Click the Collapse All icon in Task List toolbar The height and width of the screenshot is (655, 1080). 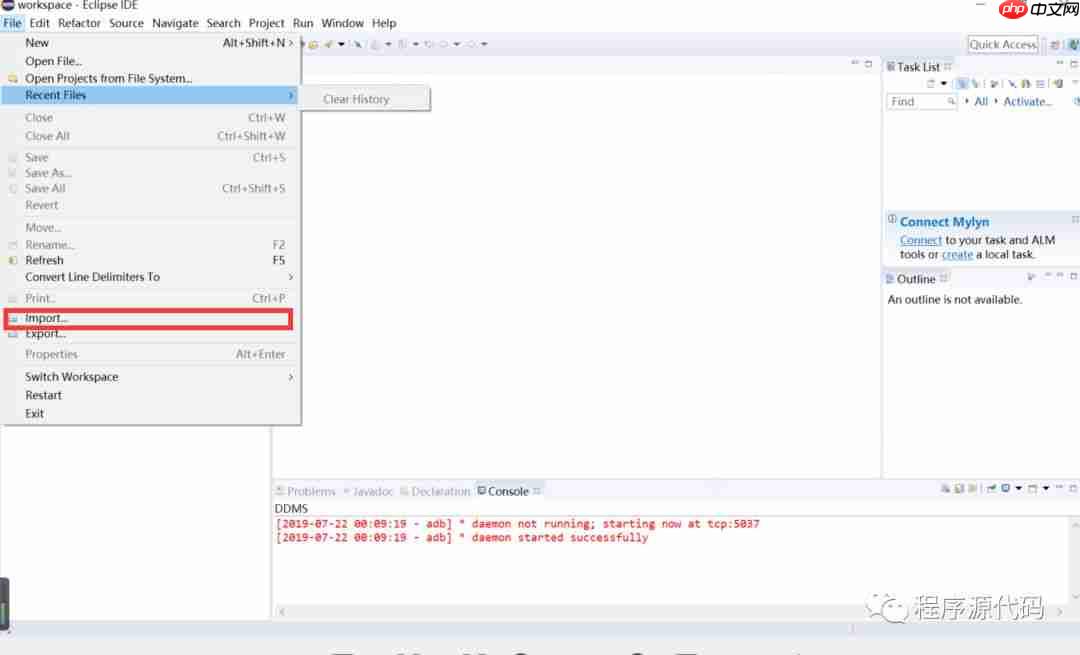click(1040, 84)
